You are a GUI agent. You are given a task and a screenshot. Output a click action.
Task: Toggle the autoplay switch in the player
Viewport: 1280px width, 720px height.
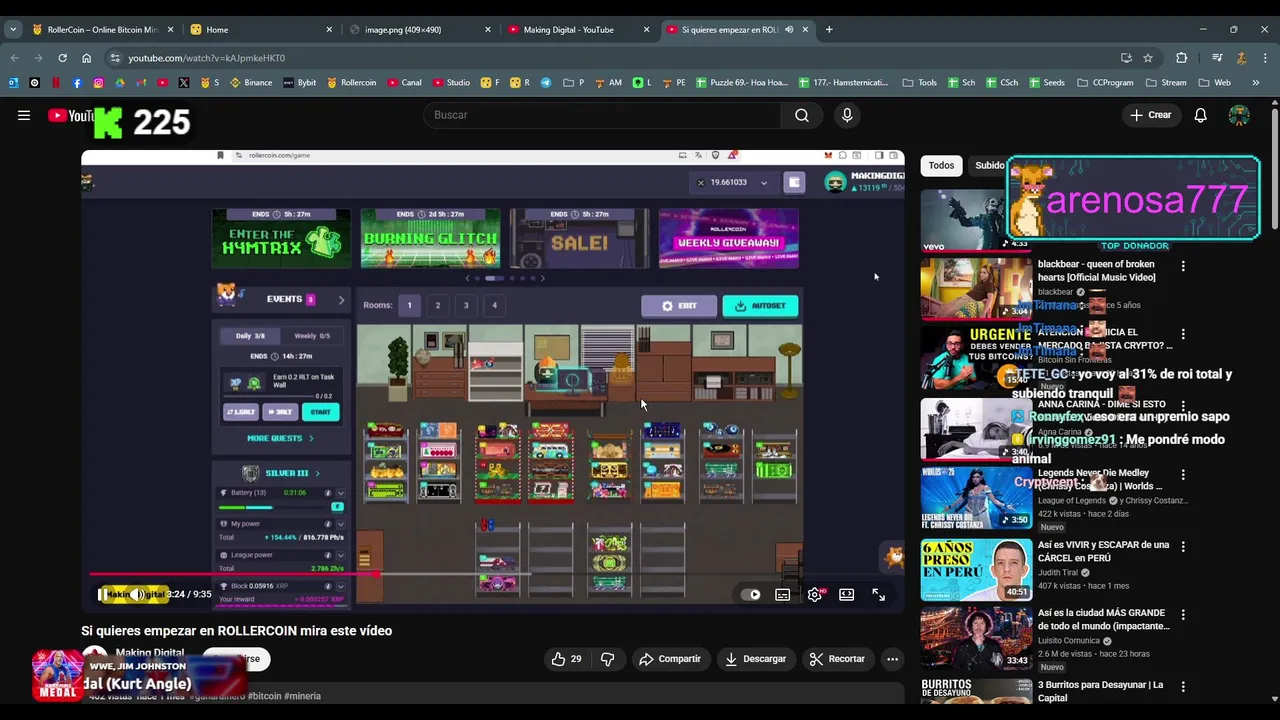pos(752,594)
